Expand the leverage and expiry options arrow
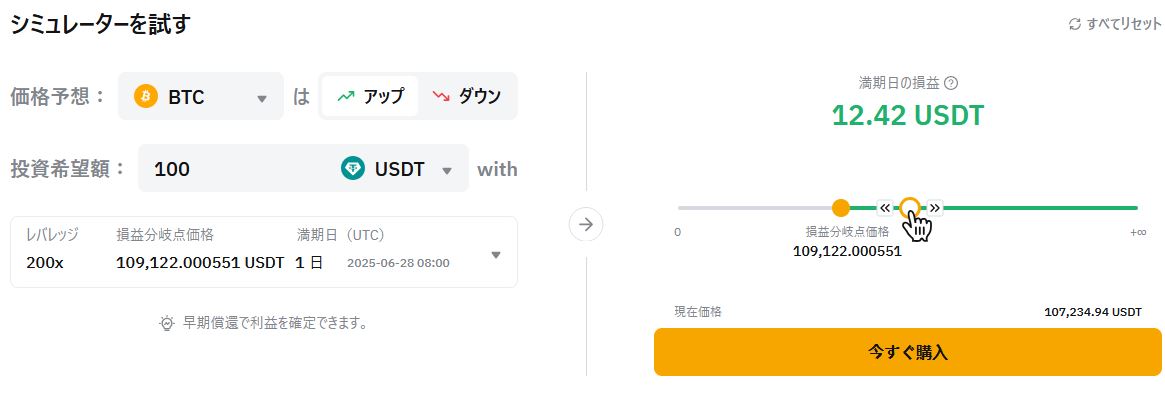Viewport: 1165px width, 395px height. 496,255
